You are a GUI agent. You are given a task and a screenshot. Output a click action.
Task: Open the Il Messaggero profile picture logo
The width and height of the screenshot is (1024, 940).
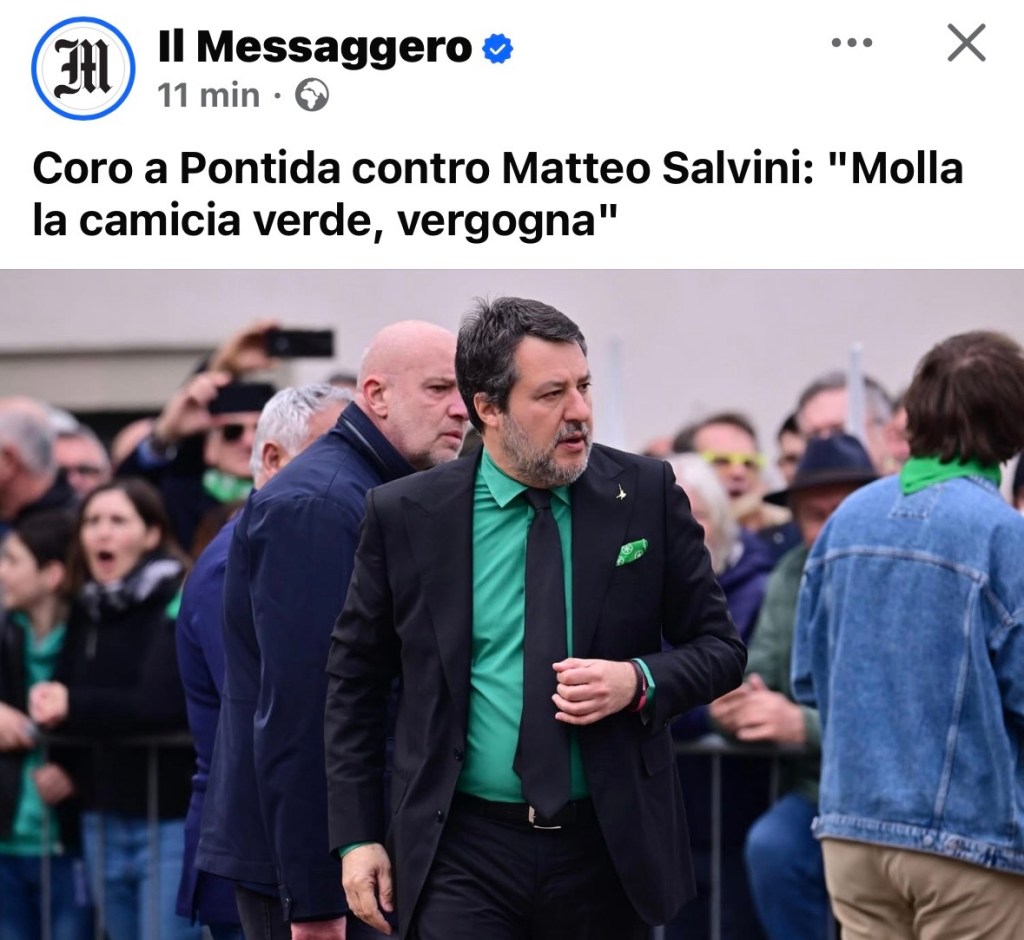tap(84, 69)
